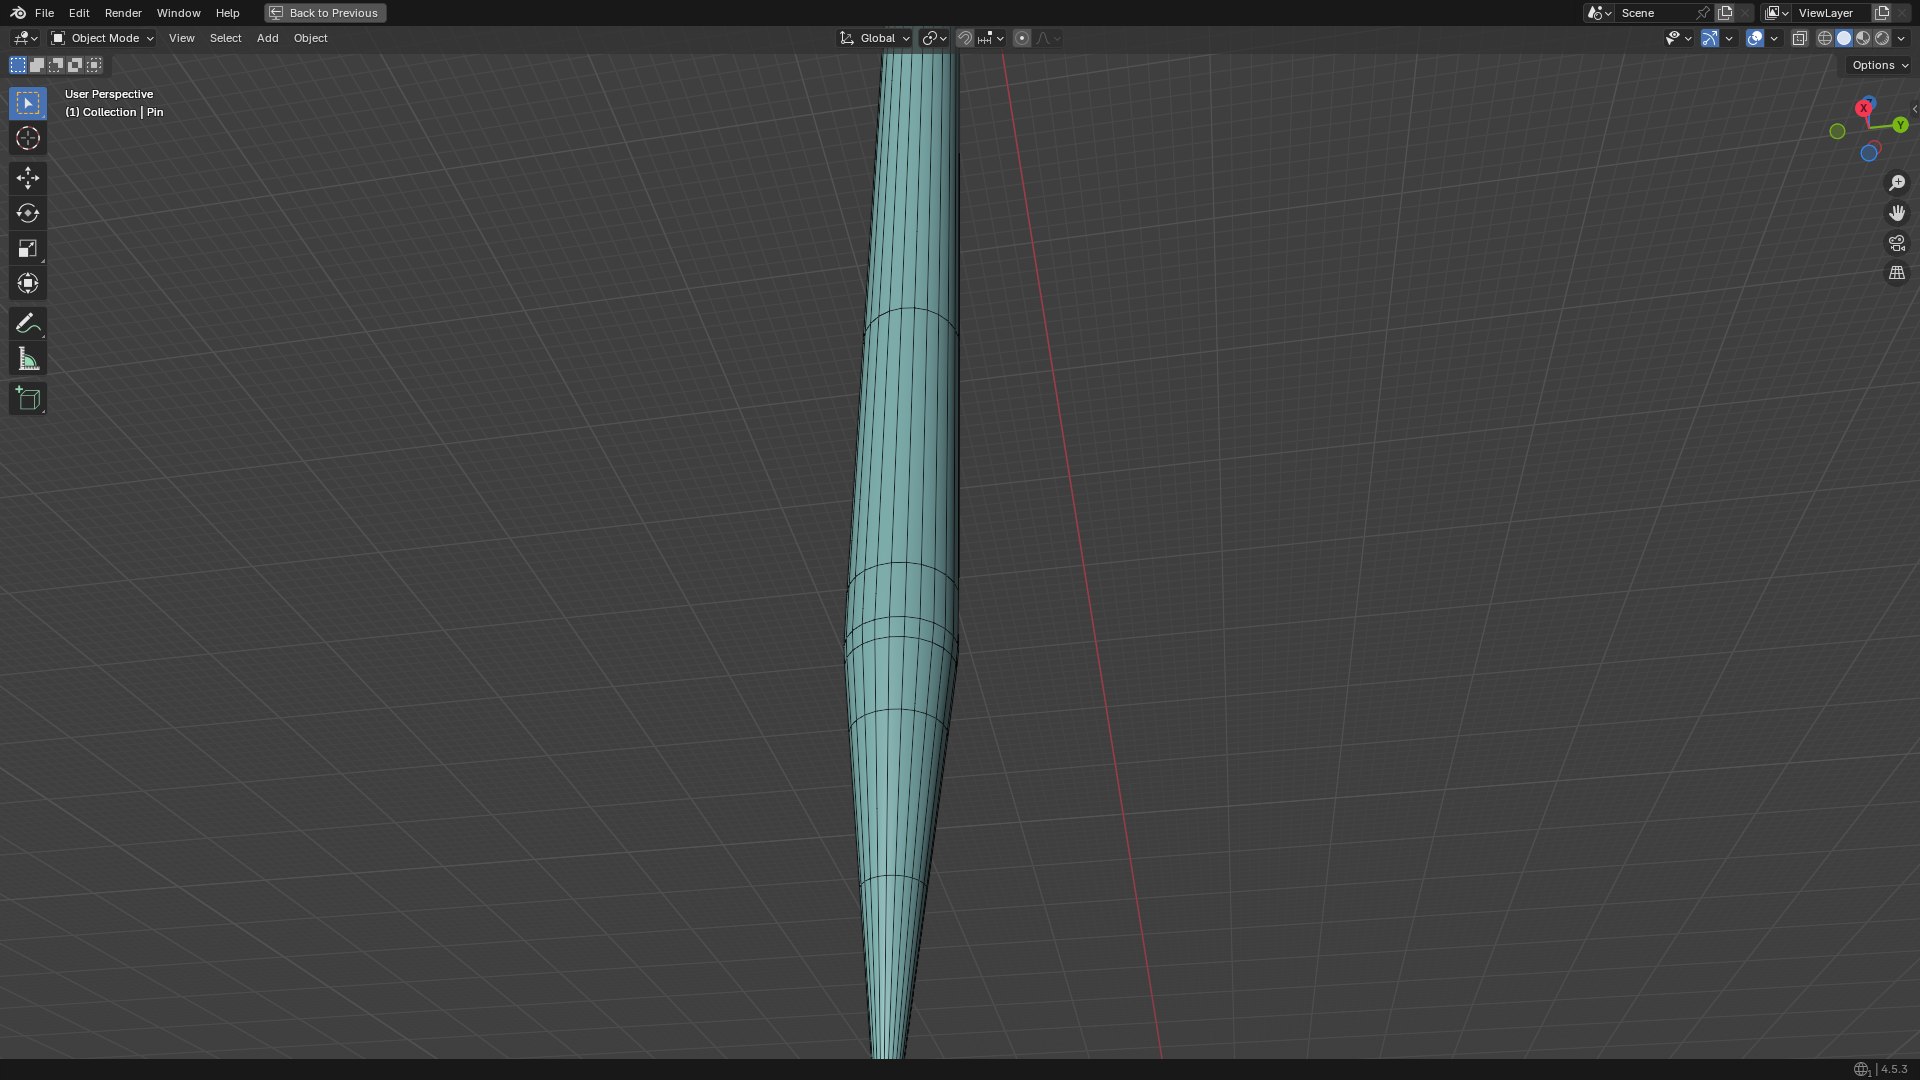Image resolution: width=1920 pixels, height=1080 pixels.
Task: Open the File menu
Action: point(44,13)
